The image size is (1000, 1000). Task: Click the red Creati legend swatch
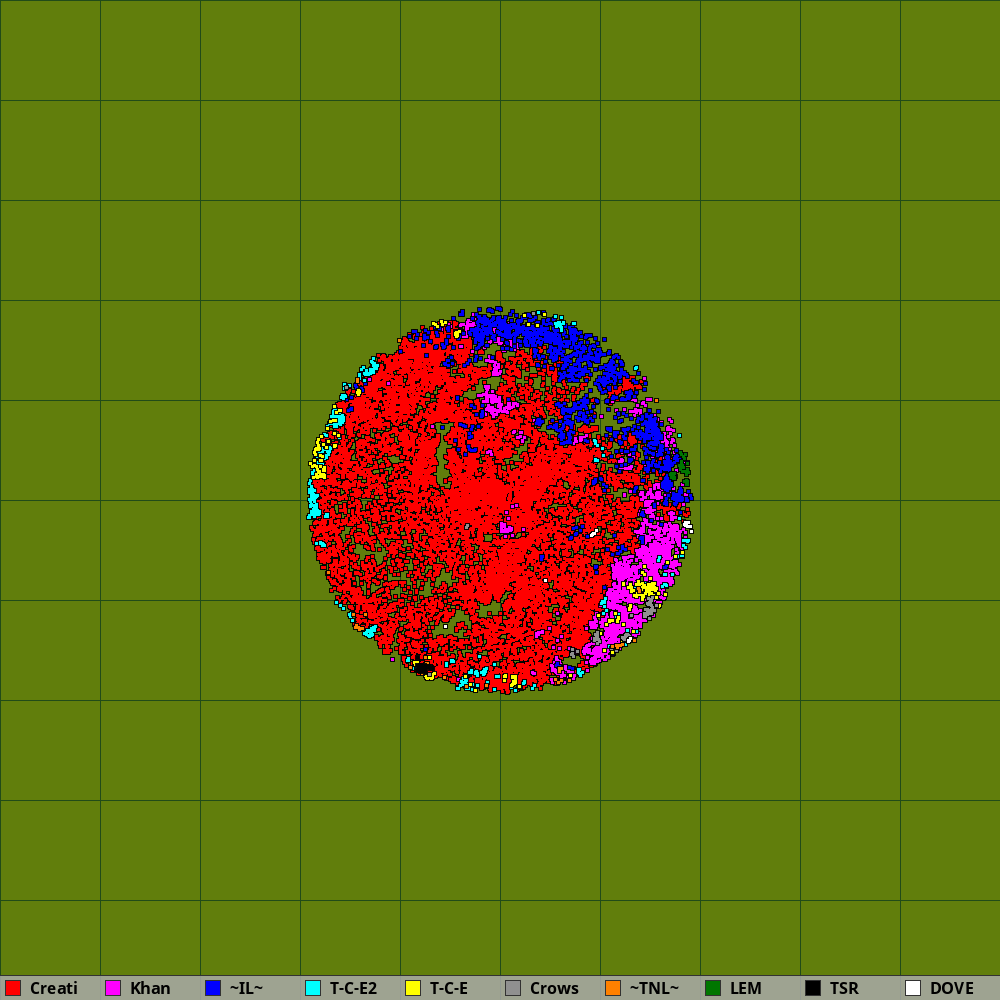pyautogui.click(x=13, y=988)
